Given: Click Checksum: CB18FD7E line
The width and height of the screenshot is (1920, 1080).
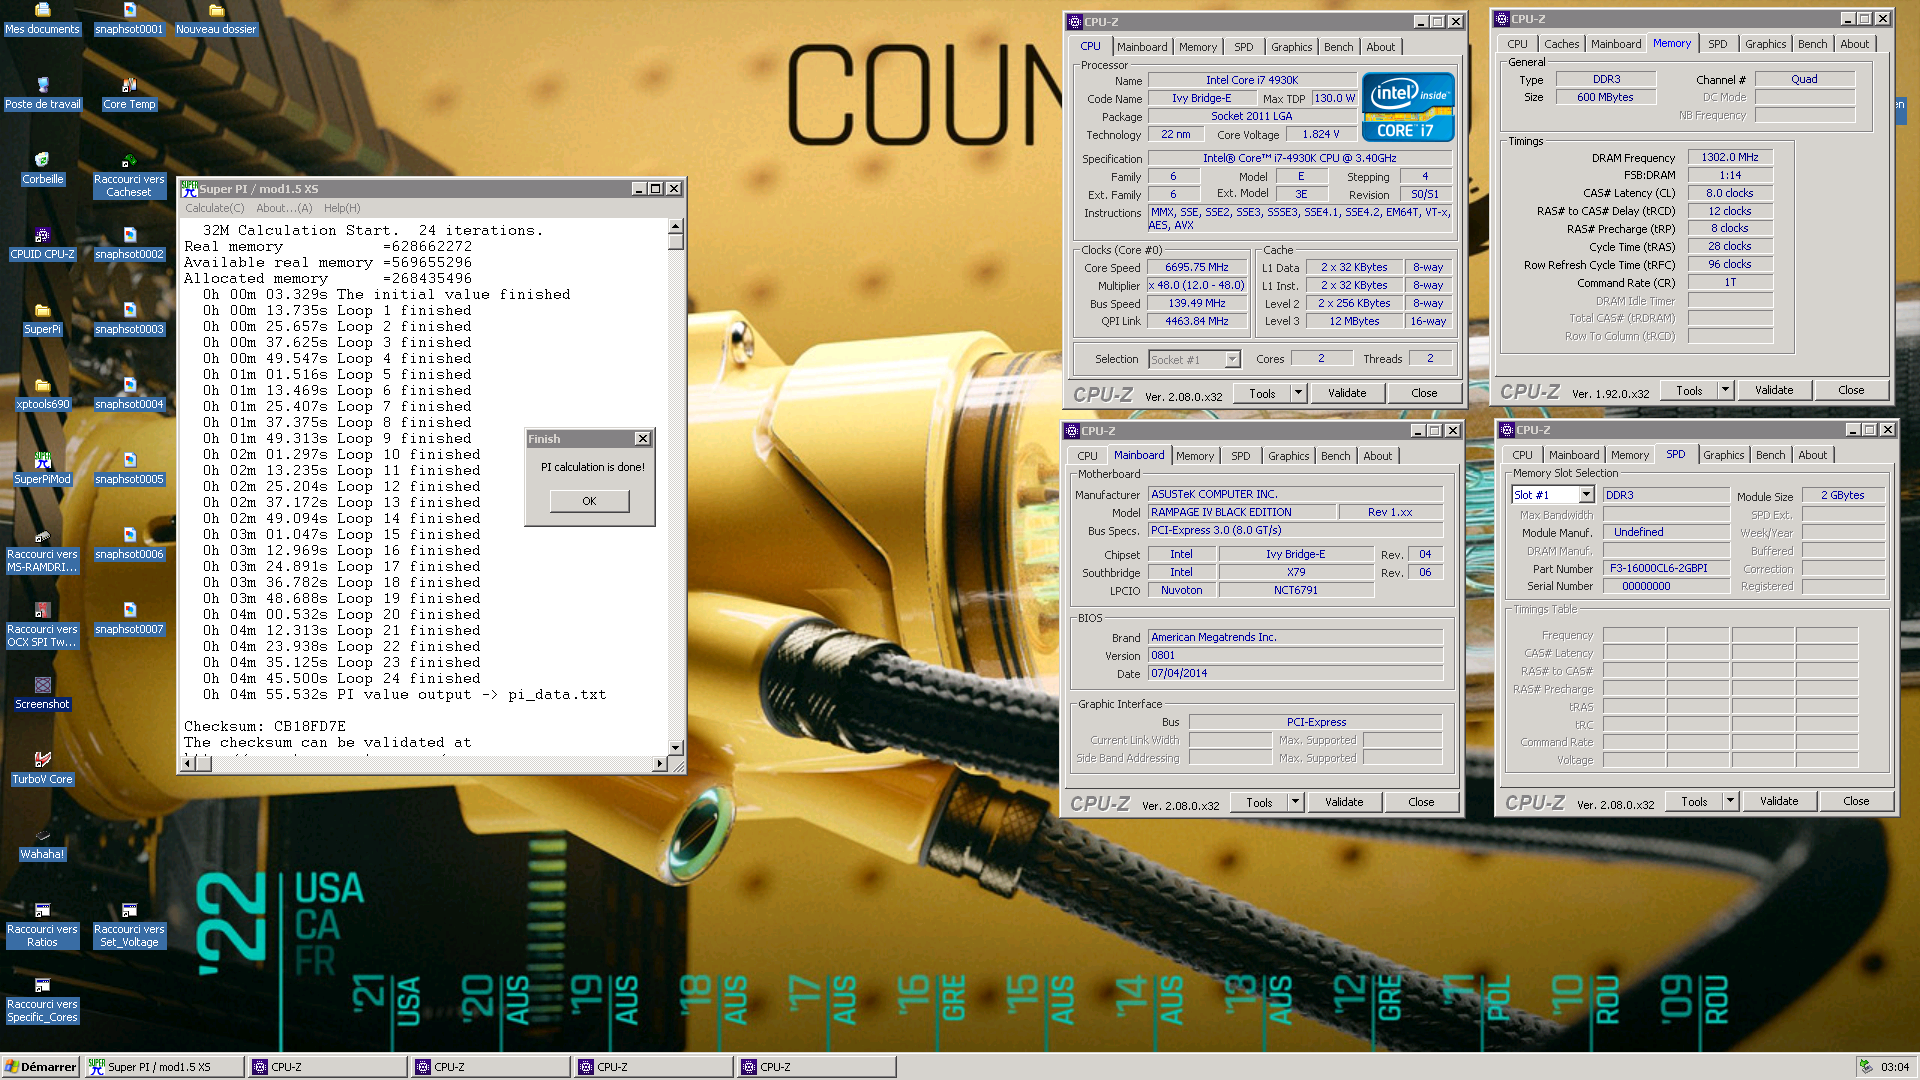Looking at the screenshot, I should point(265,727).
